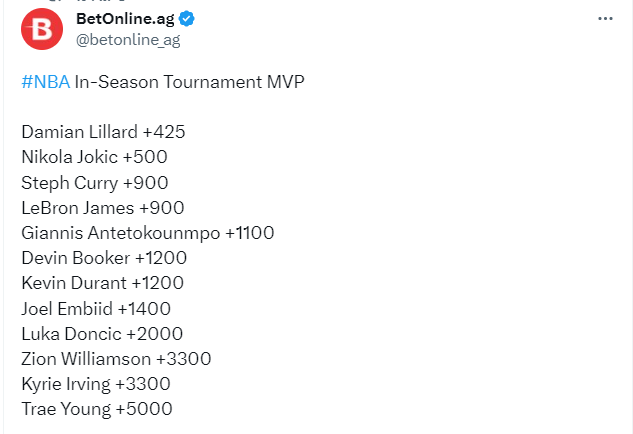This screenshot has width=633, height=434.
Task: Open the #NBA hashtag link
Action: click(45, 81)
